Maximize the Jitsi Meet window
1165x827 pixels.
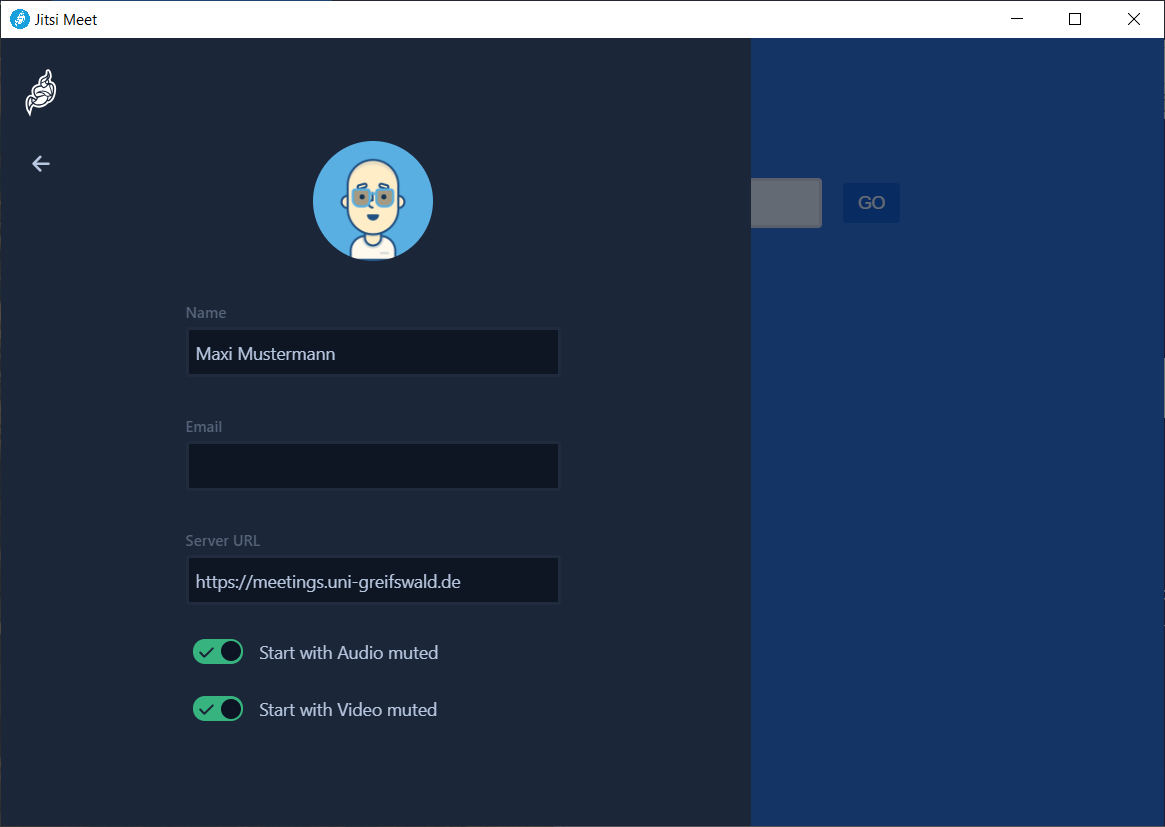(1075, 19)
